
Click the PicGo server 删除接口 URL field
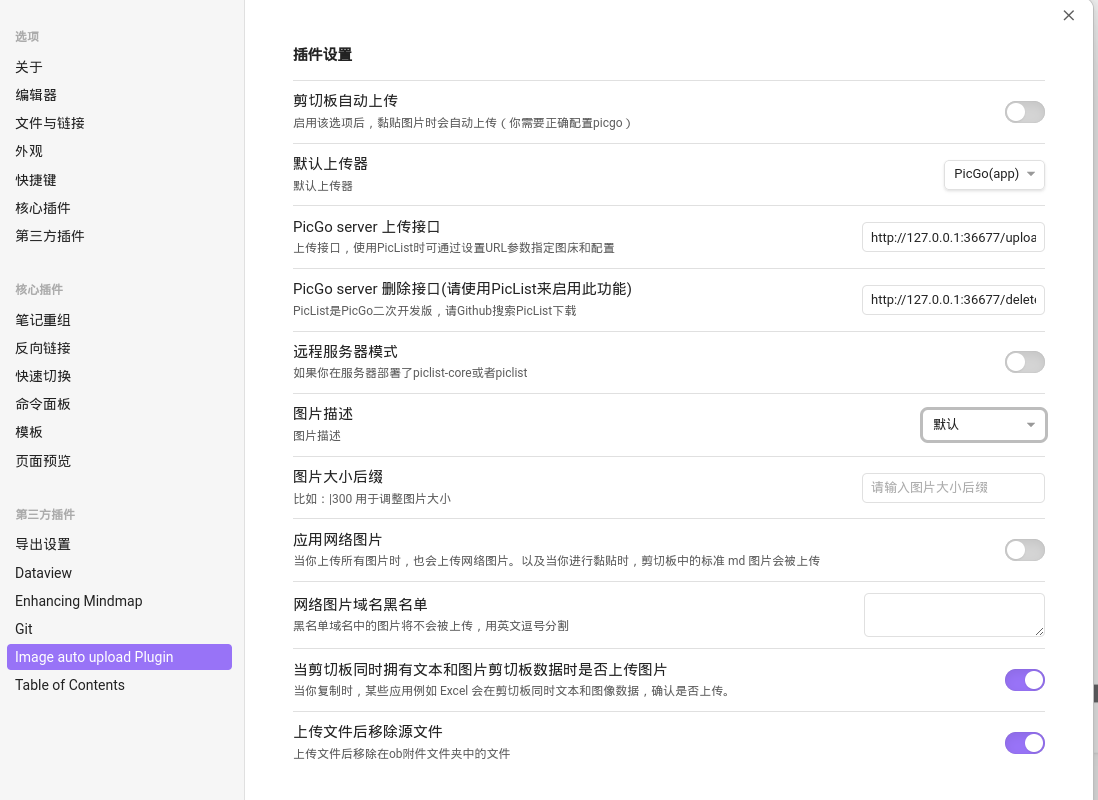[953, 299]
